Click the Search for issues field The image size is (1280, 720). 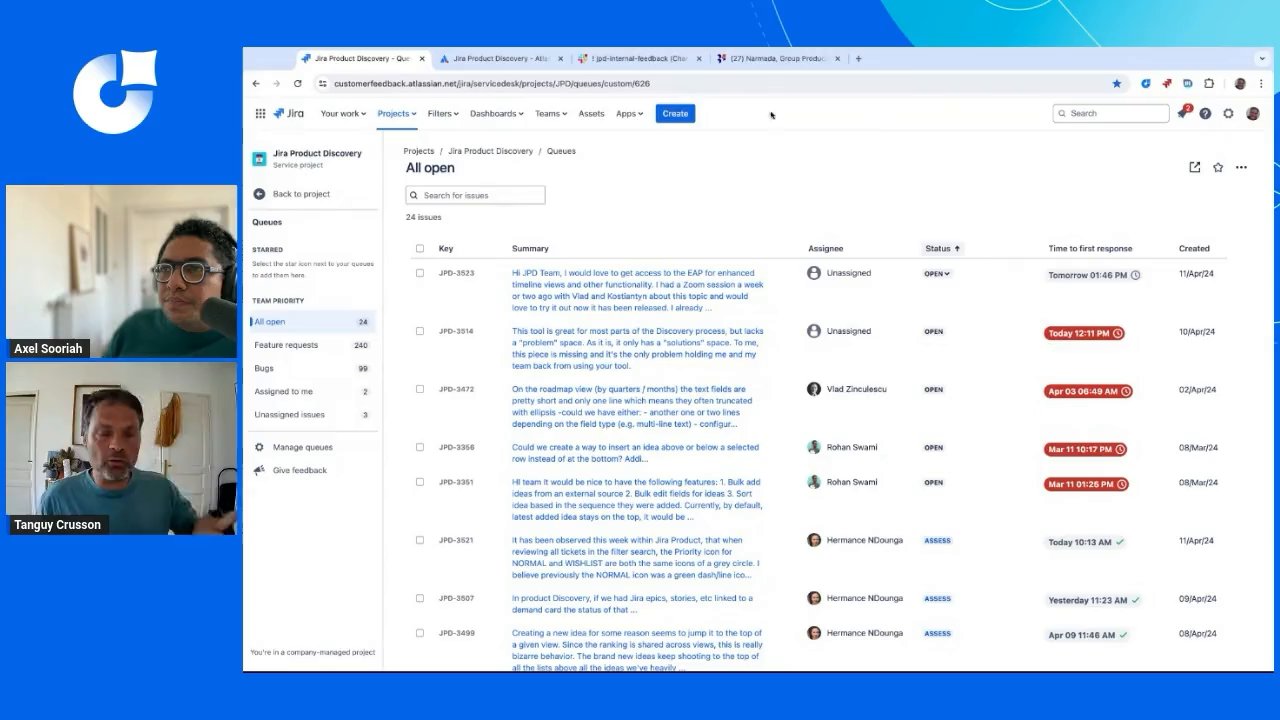(475, 195)
